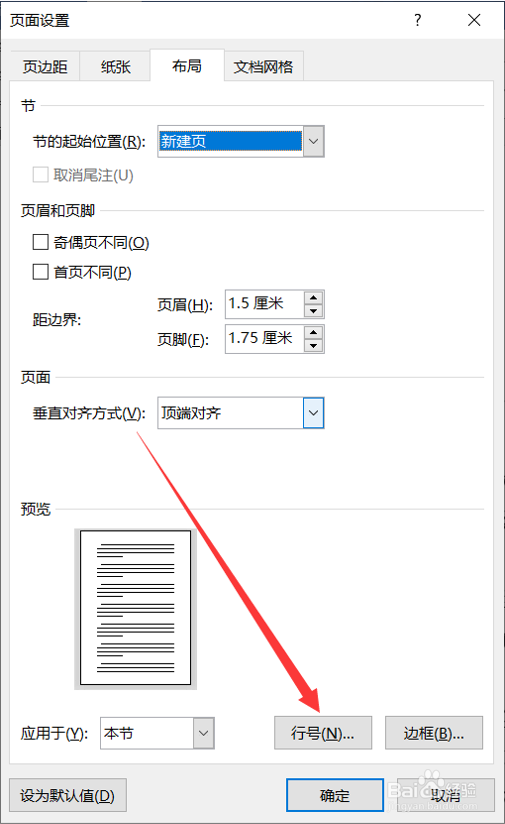Screen dimensions: 505x824
Task: Click the 本节 value in 应用于 box
Action: pyautogui.click(x=147, y=733)
